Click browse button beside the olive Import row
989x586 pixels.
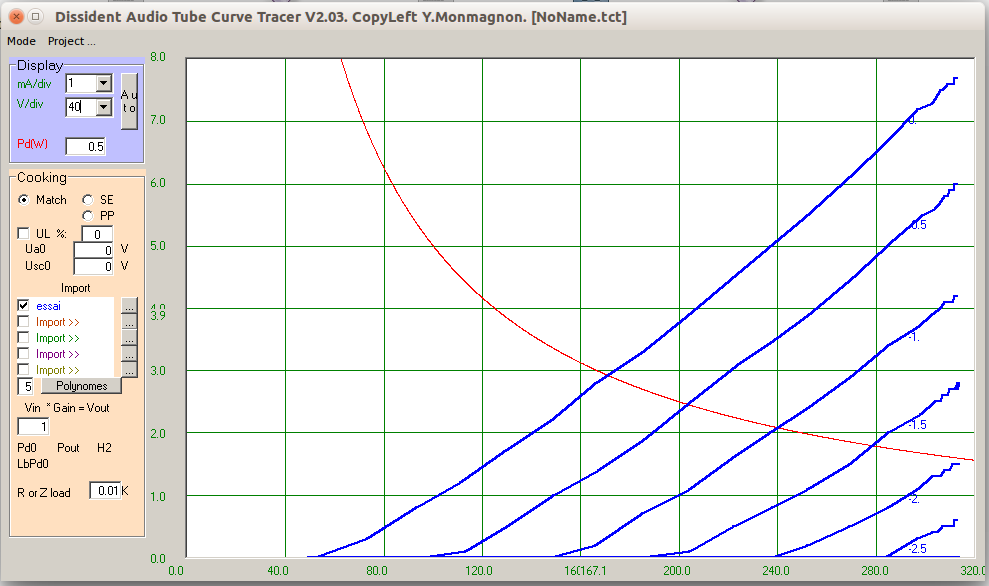128,370
